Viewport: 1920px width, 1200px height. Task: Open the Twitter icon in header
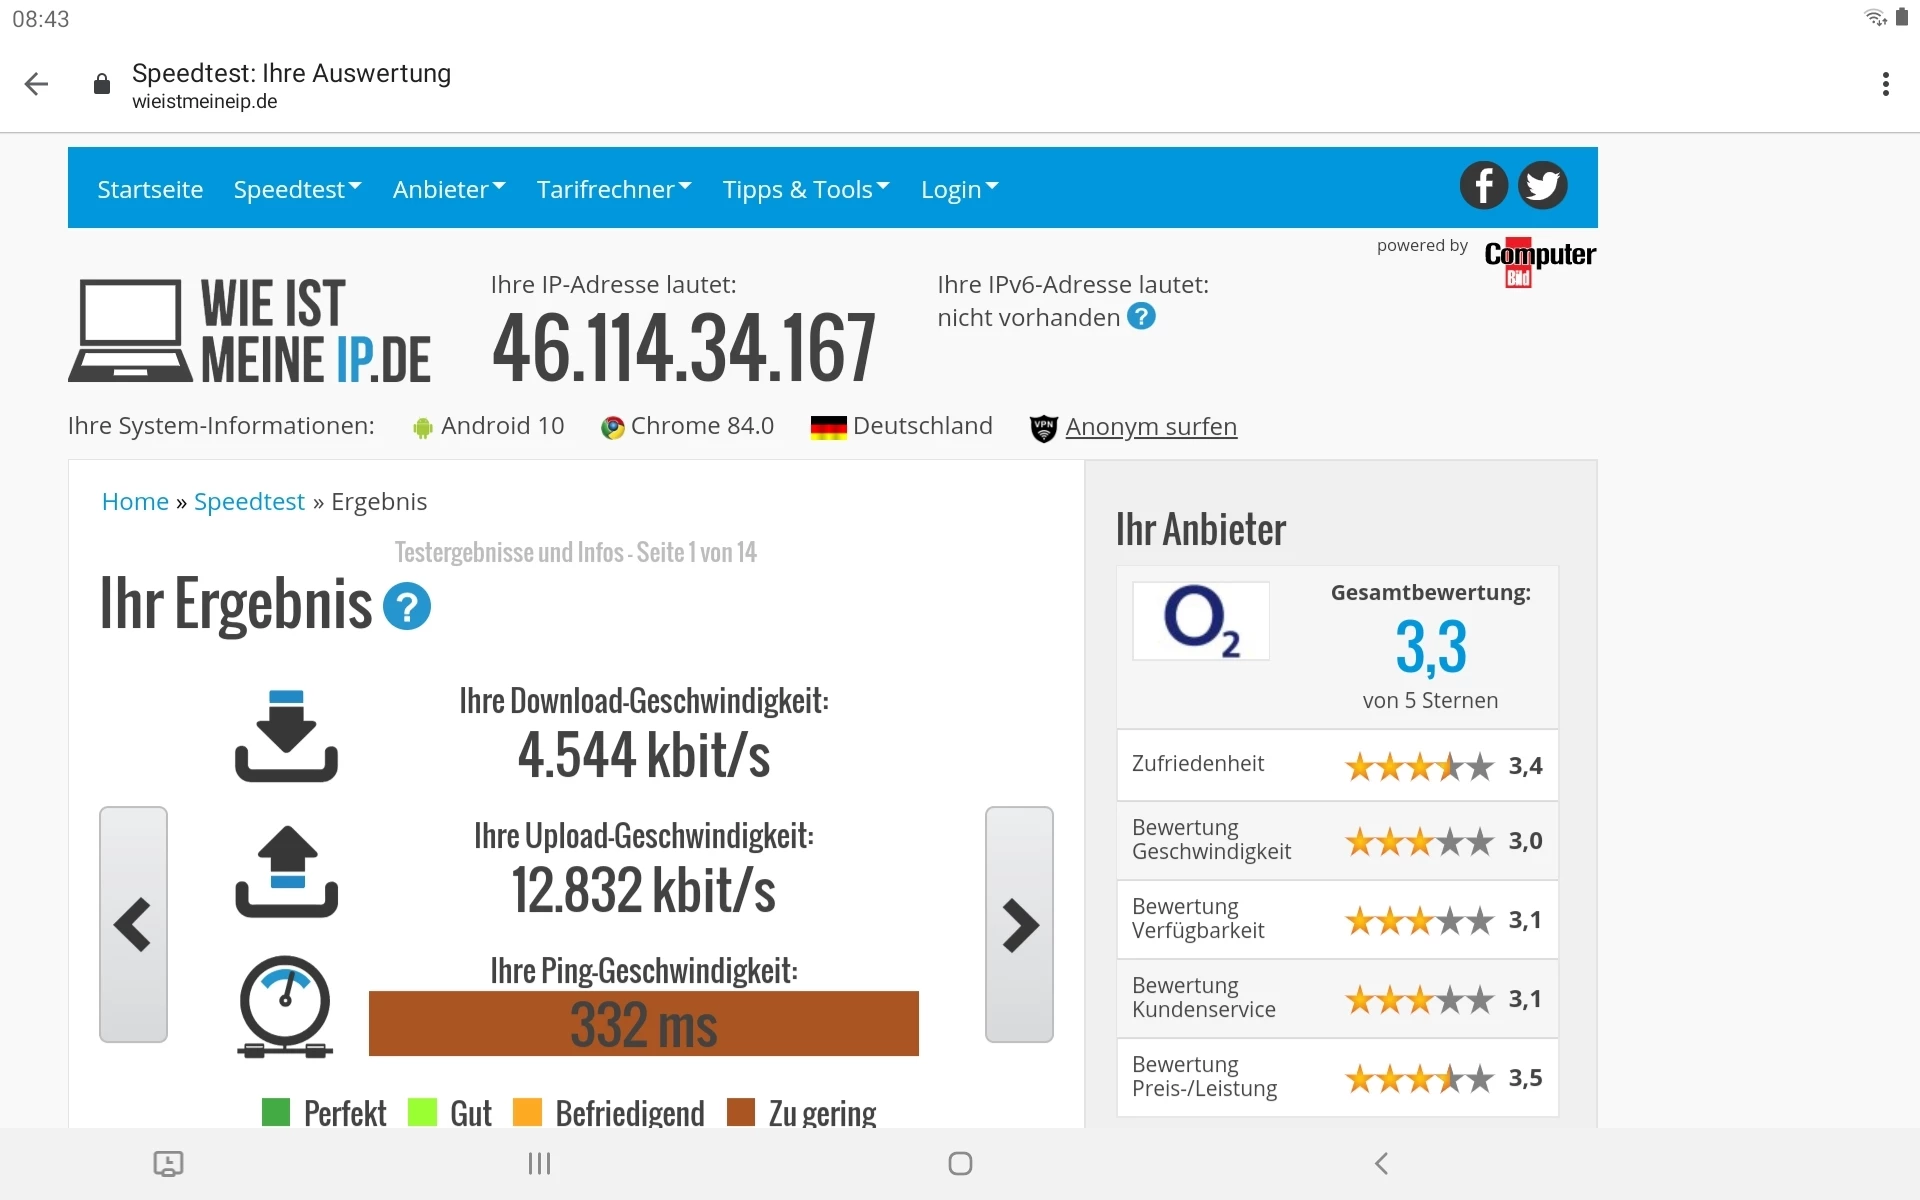[x=1542, y=186]
